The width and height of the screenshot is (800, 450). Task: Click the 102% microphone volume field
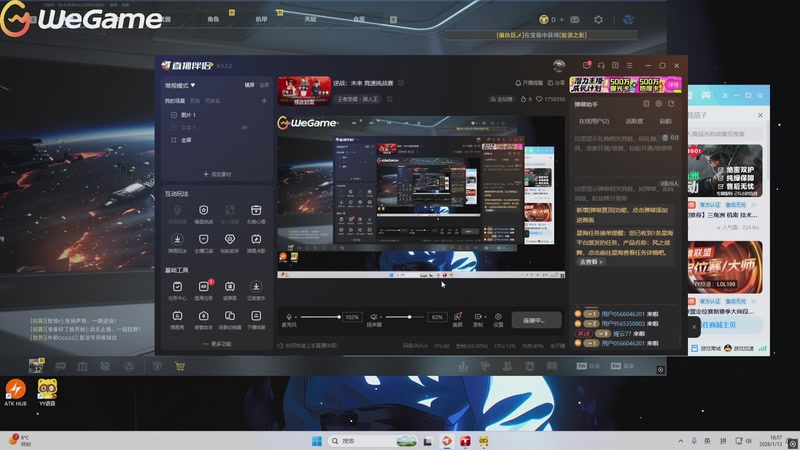[x=352, y=317]
